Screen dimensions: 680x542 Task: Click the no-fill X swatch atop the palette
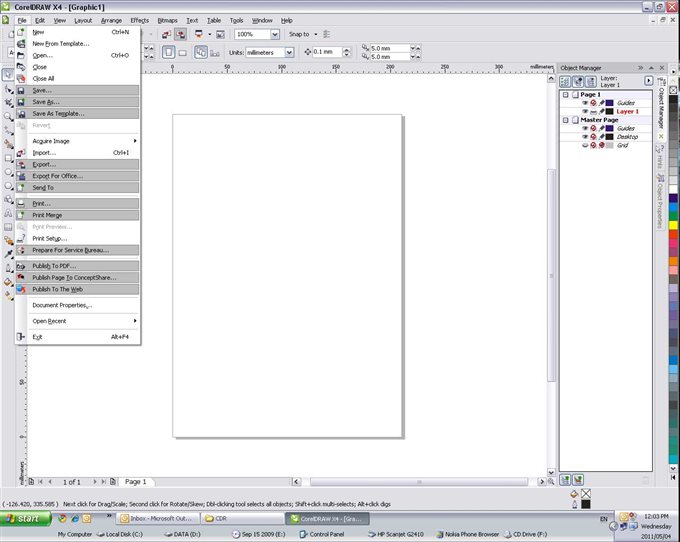pyautogui.click(x=673, y=90)
